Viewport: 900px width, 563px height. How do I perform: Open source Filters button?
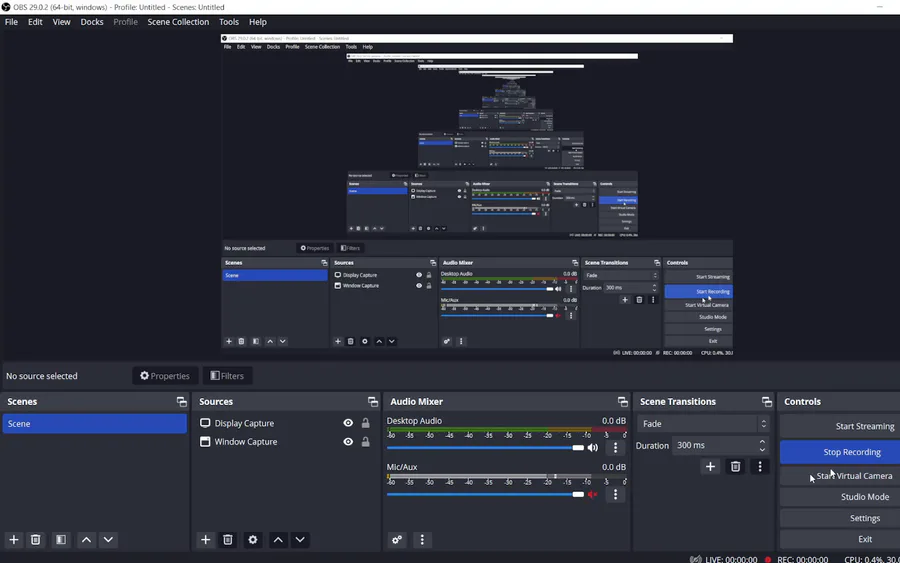coord(227,376)
